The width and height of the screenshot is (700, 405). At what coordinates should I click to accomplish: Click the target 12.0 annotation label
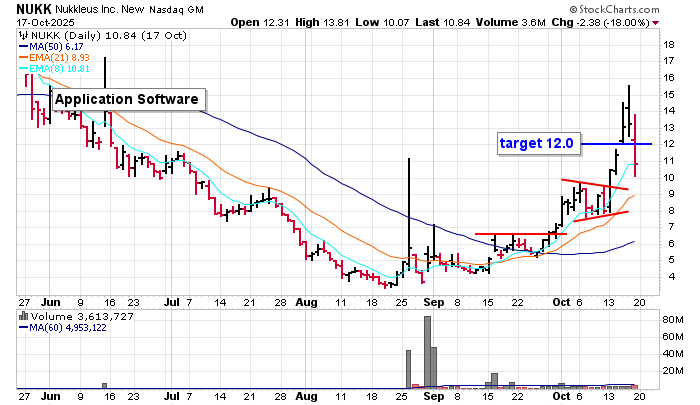[536, 143]
